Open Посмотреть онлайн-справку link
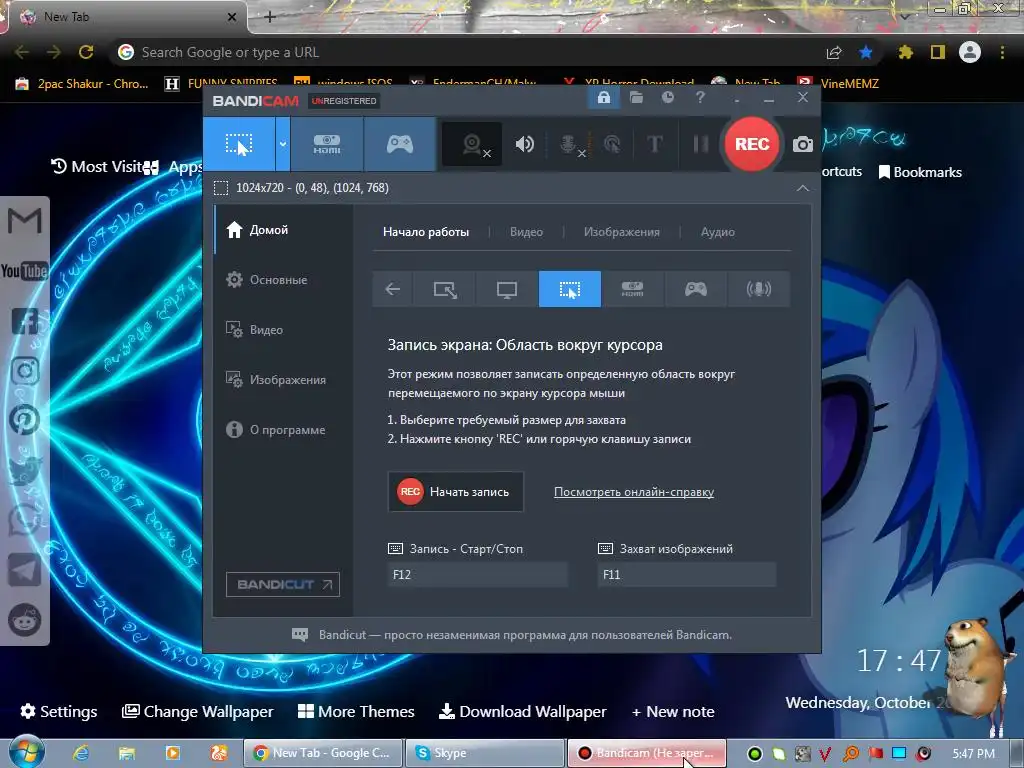1024x768 pixels. [x=633, y=492]
